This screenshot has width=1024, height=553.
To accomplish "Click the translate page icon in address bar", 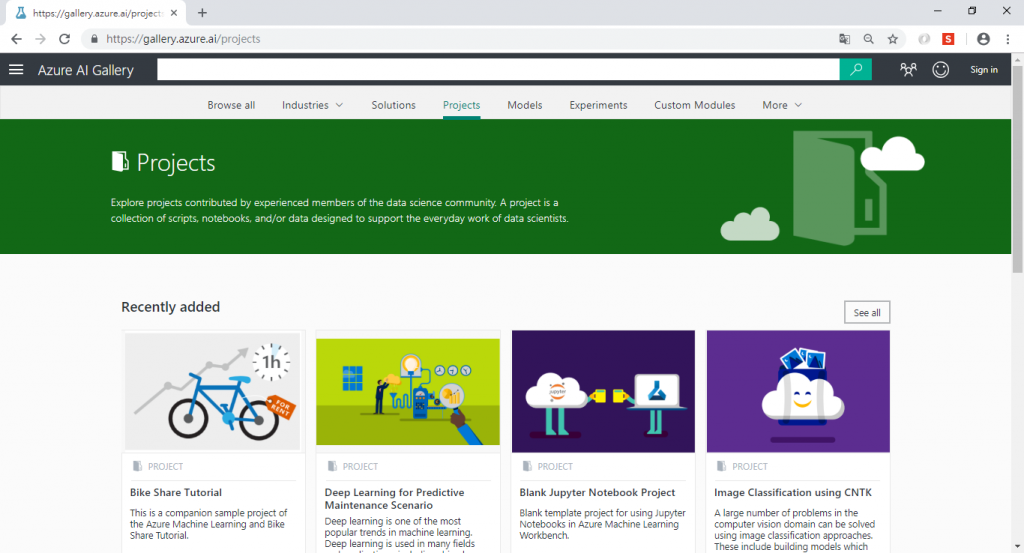I will (x=844, y=39).
